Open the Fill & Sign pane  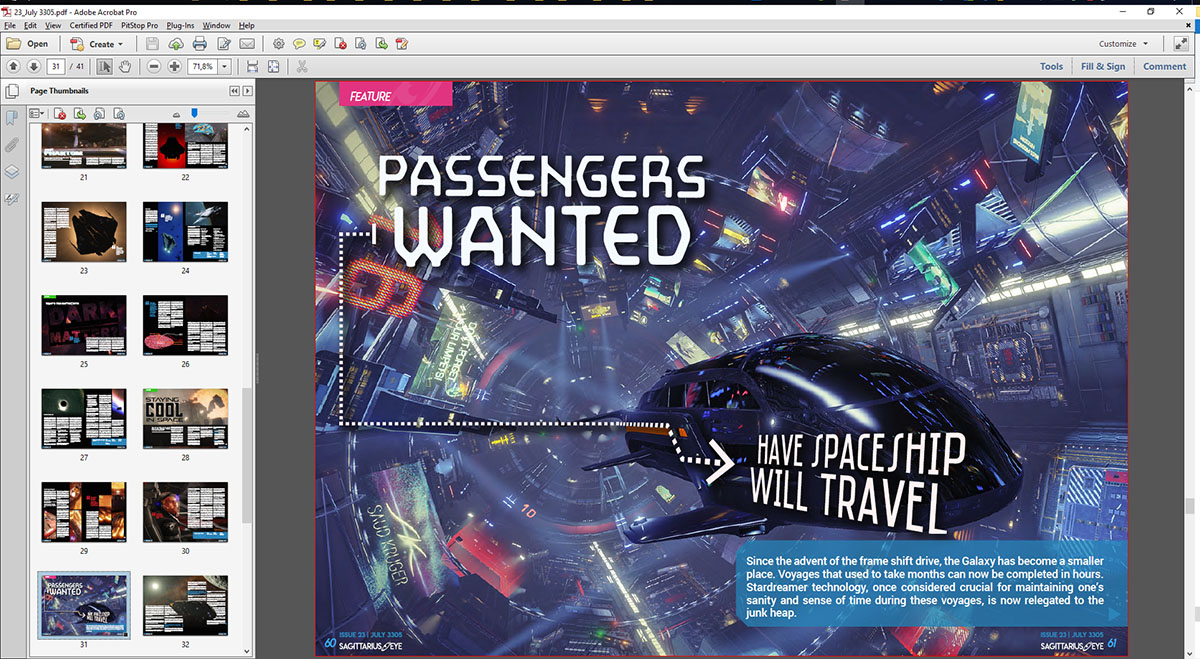click(1103, 67)
